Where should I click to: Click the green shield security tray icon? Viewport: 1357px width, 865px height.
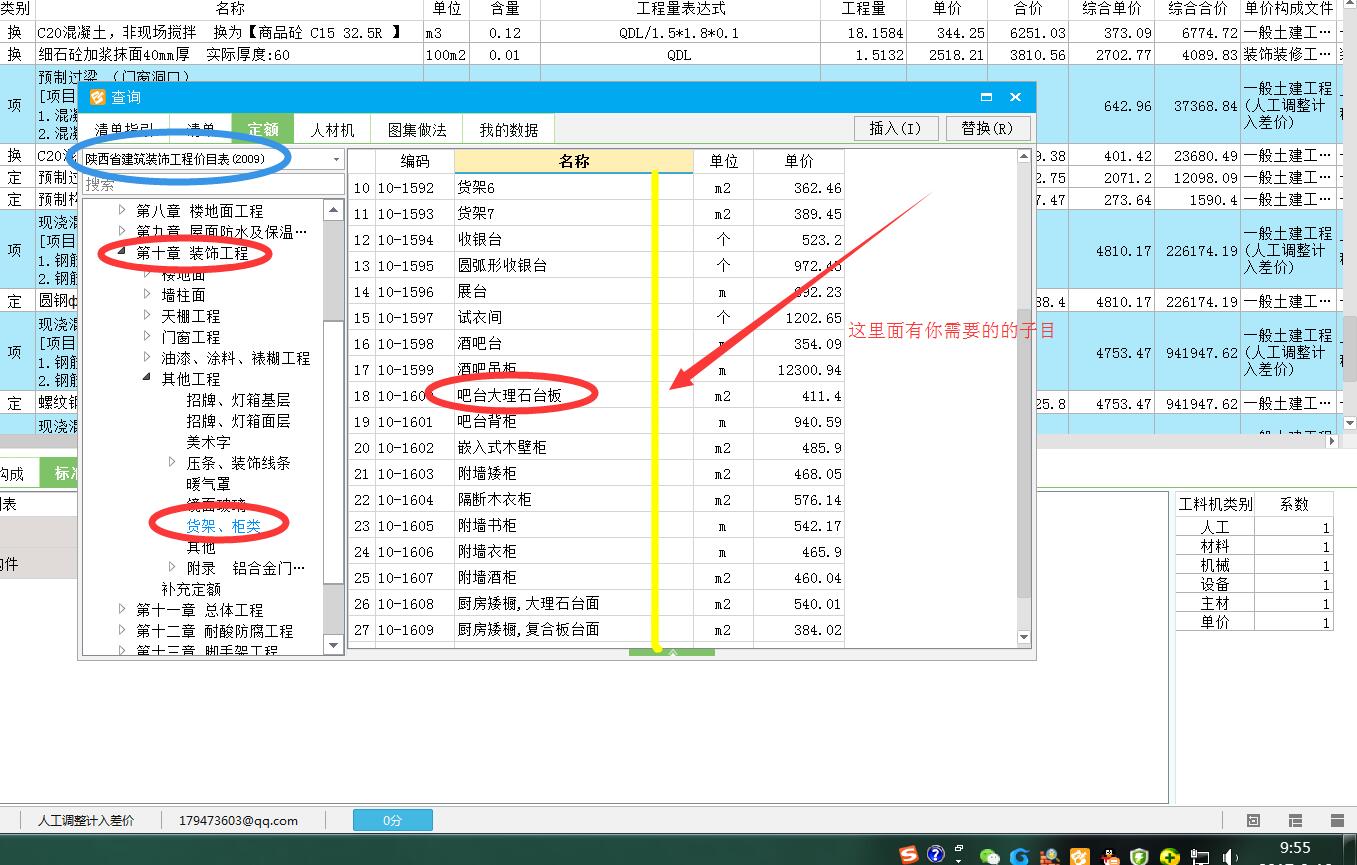pyautogui.click(x=1140, y=857)
